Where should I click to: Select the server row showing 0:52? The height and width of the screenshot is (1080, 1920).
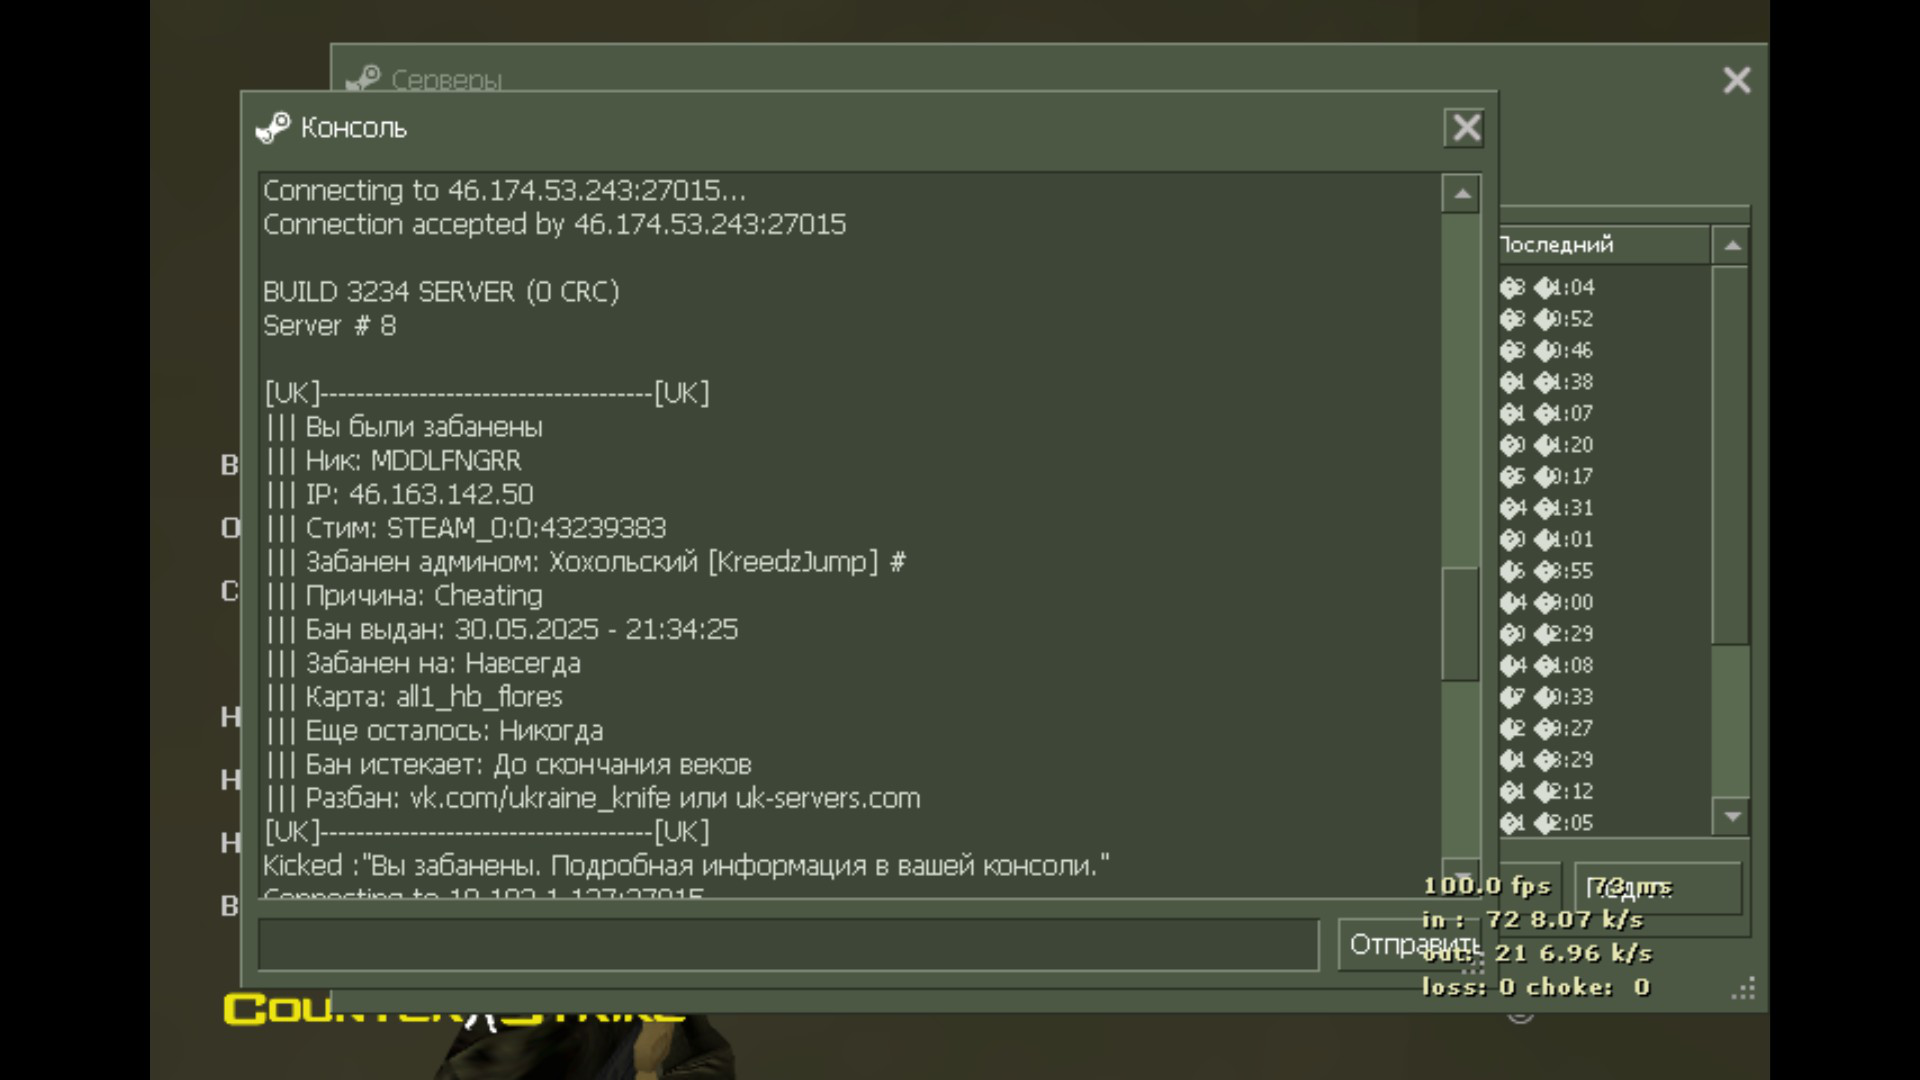pyautogui.click(x=1604, y=319)
